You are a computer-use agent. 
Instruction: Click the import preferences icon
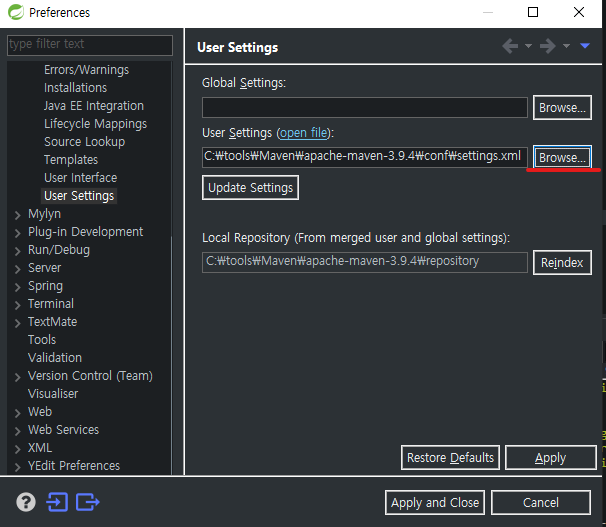57,502
